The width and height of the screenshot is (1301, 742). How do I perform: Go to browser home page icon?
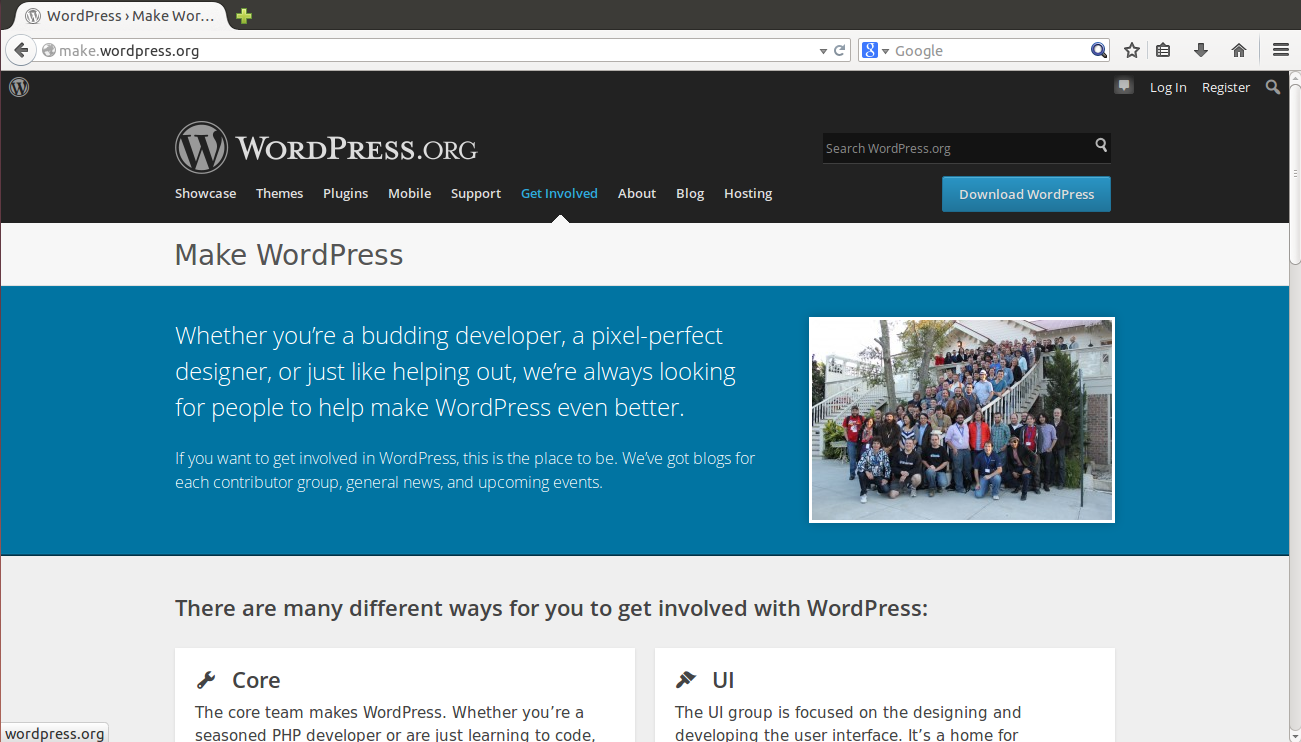coord(1239,50)
